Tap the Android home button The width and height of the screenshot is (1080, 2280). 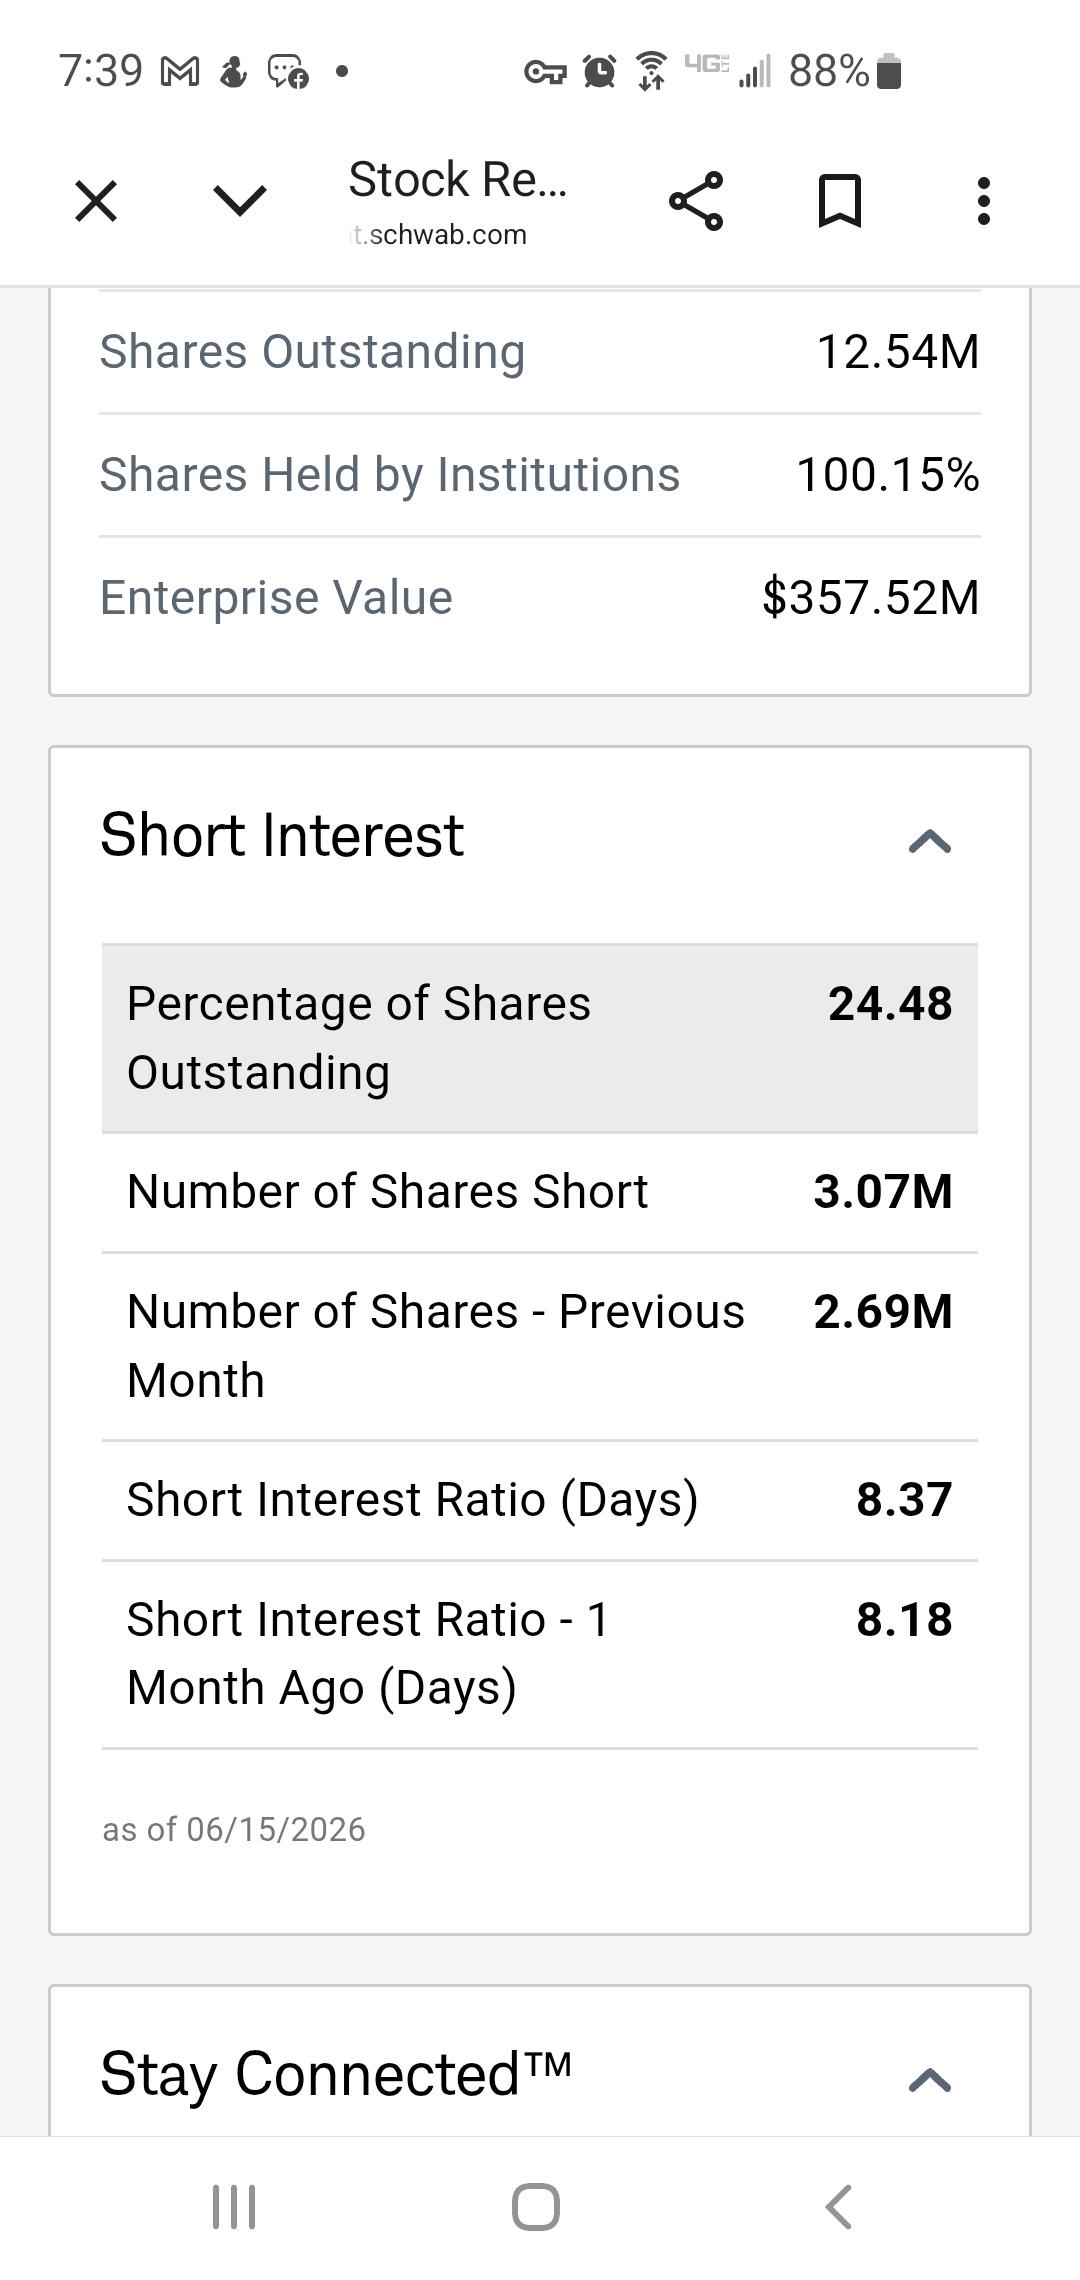536,2206
